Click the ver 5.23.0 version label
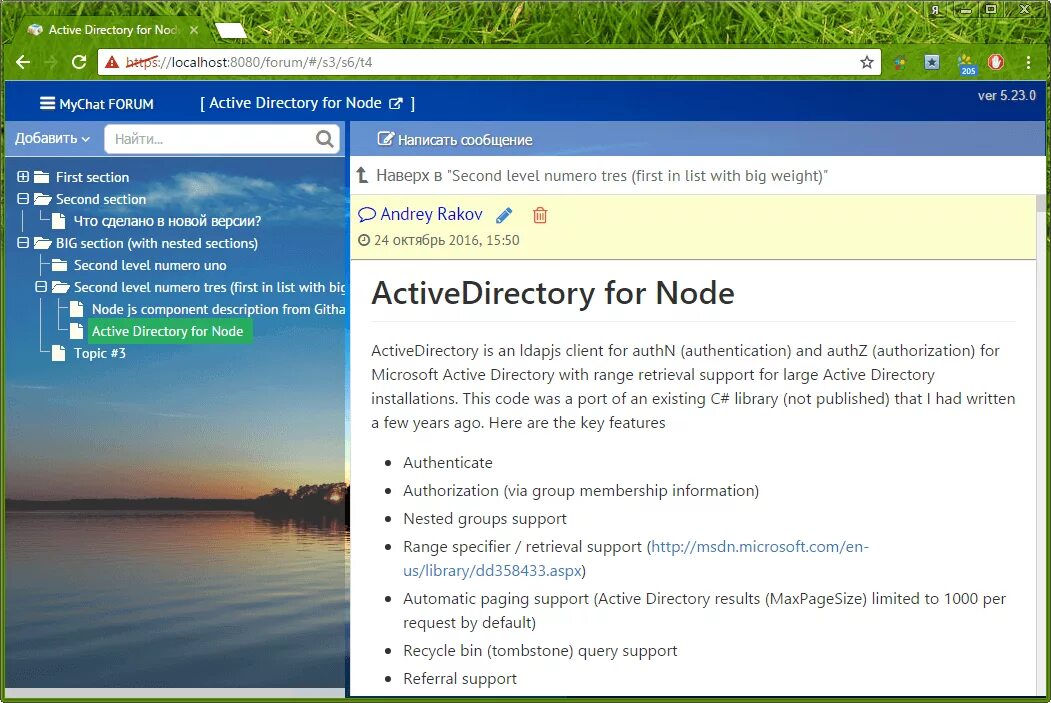This screenshot has width=1051, height=703. (1007, 95)
